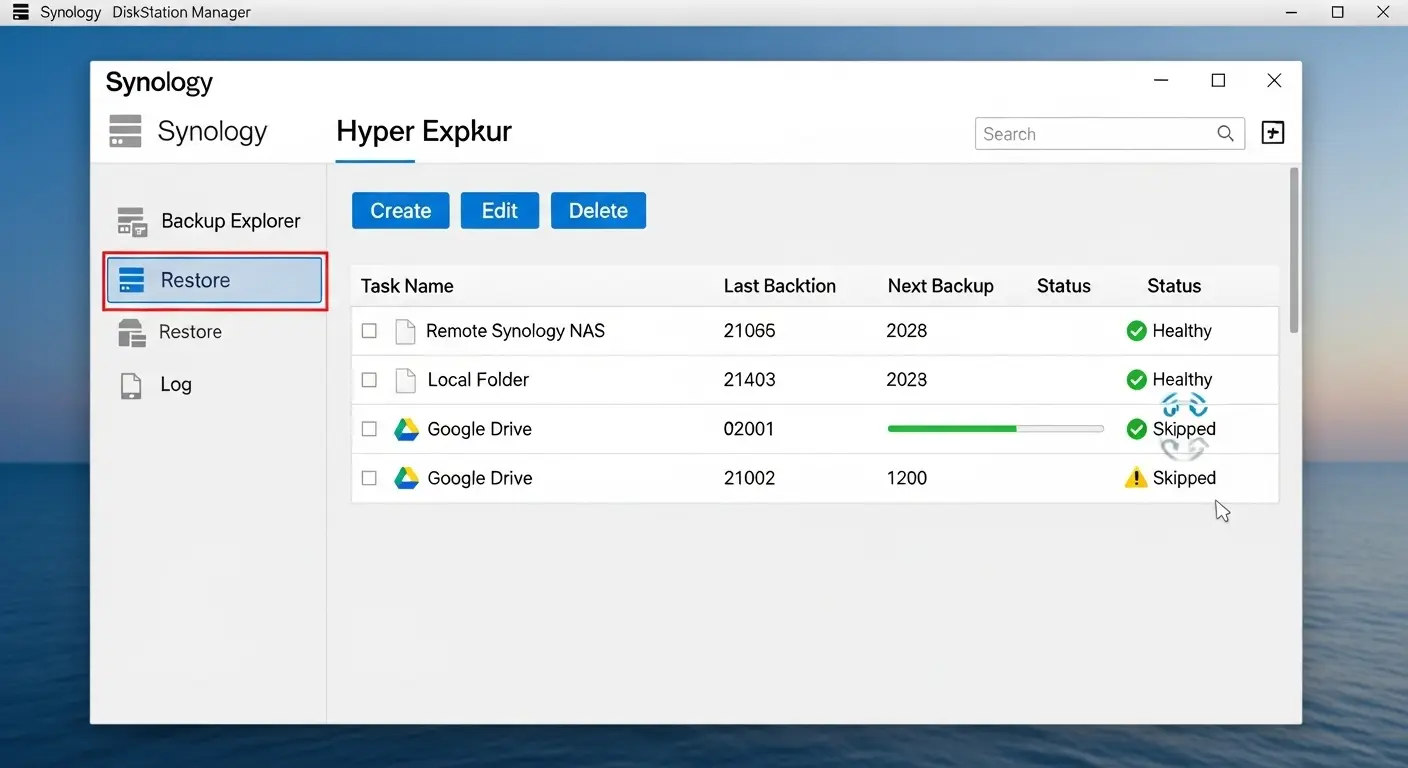The width and height of the screenshot is (1408, 768).
Task: Click the Next Backup value 2028
Action: pos(907,331)
